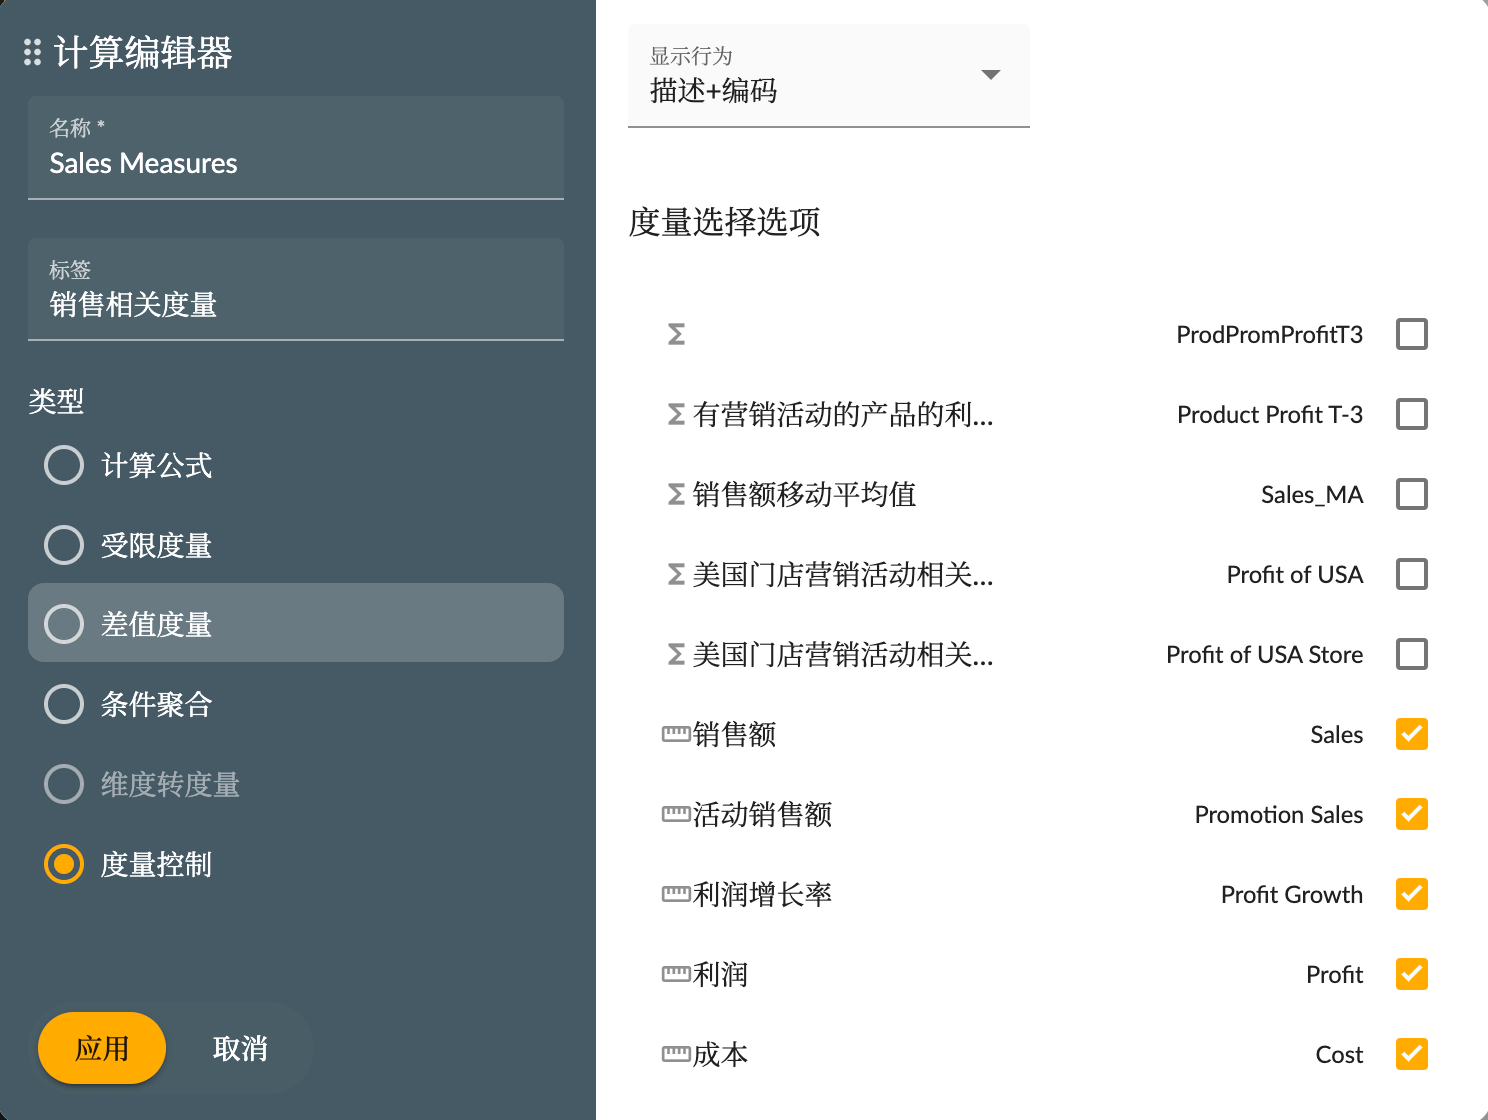Uncheck the Cost measure checkbox
This screenshot has height=1120, width=1488.
coord(1411,1053)
